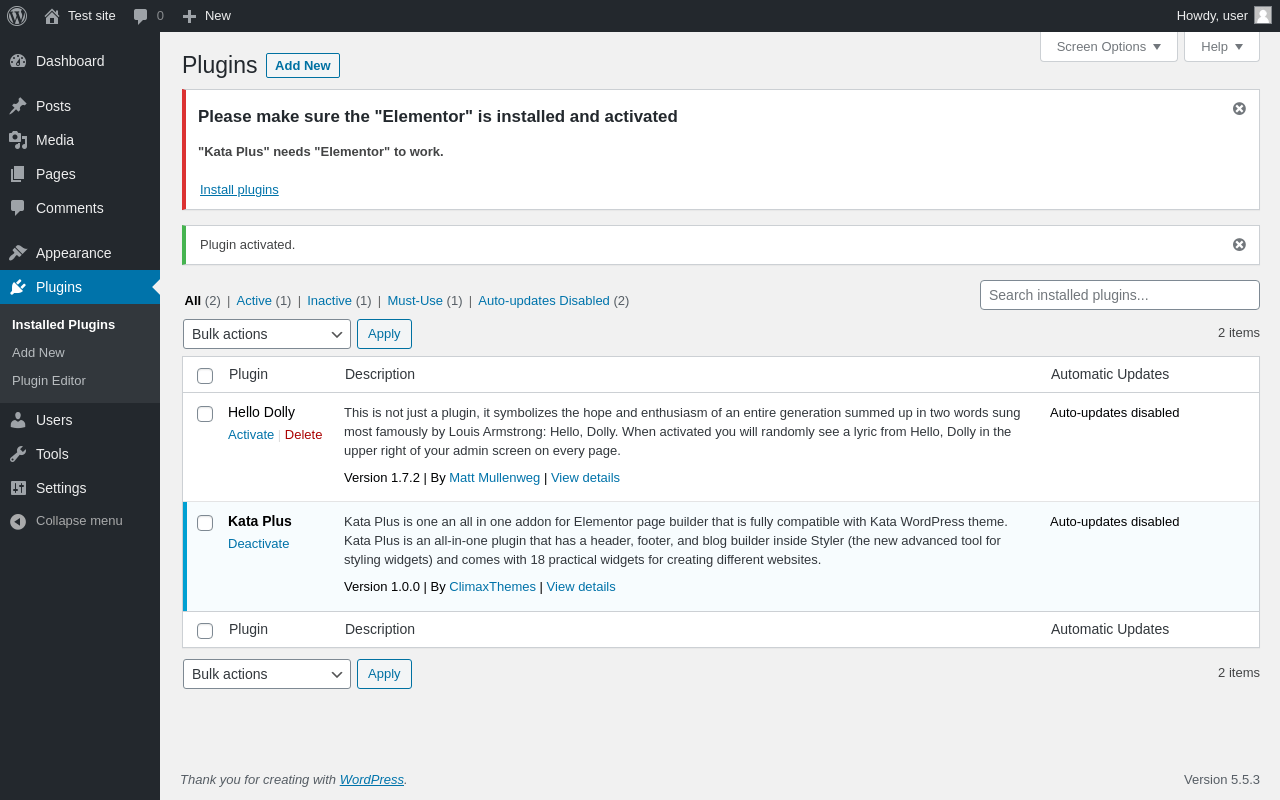Click the Test site title link

[92, 16]
